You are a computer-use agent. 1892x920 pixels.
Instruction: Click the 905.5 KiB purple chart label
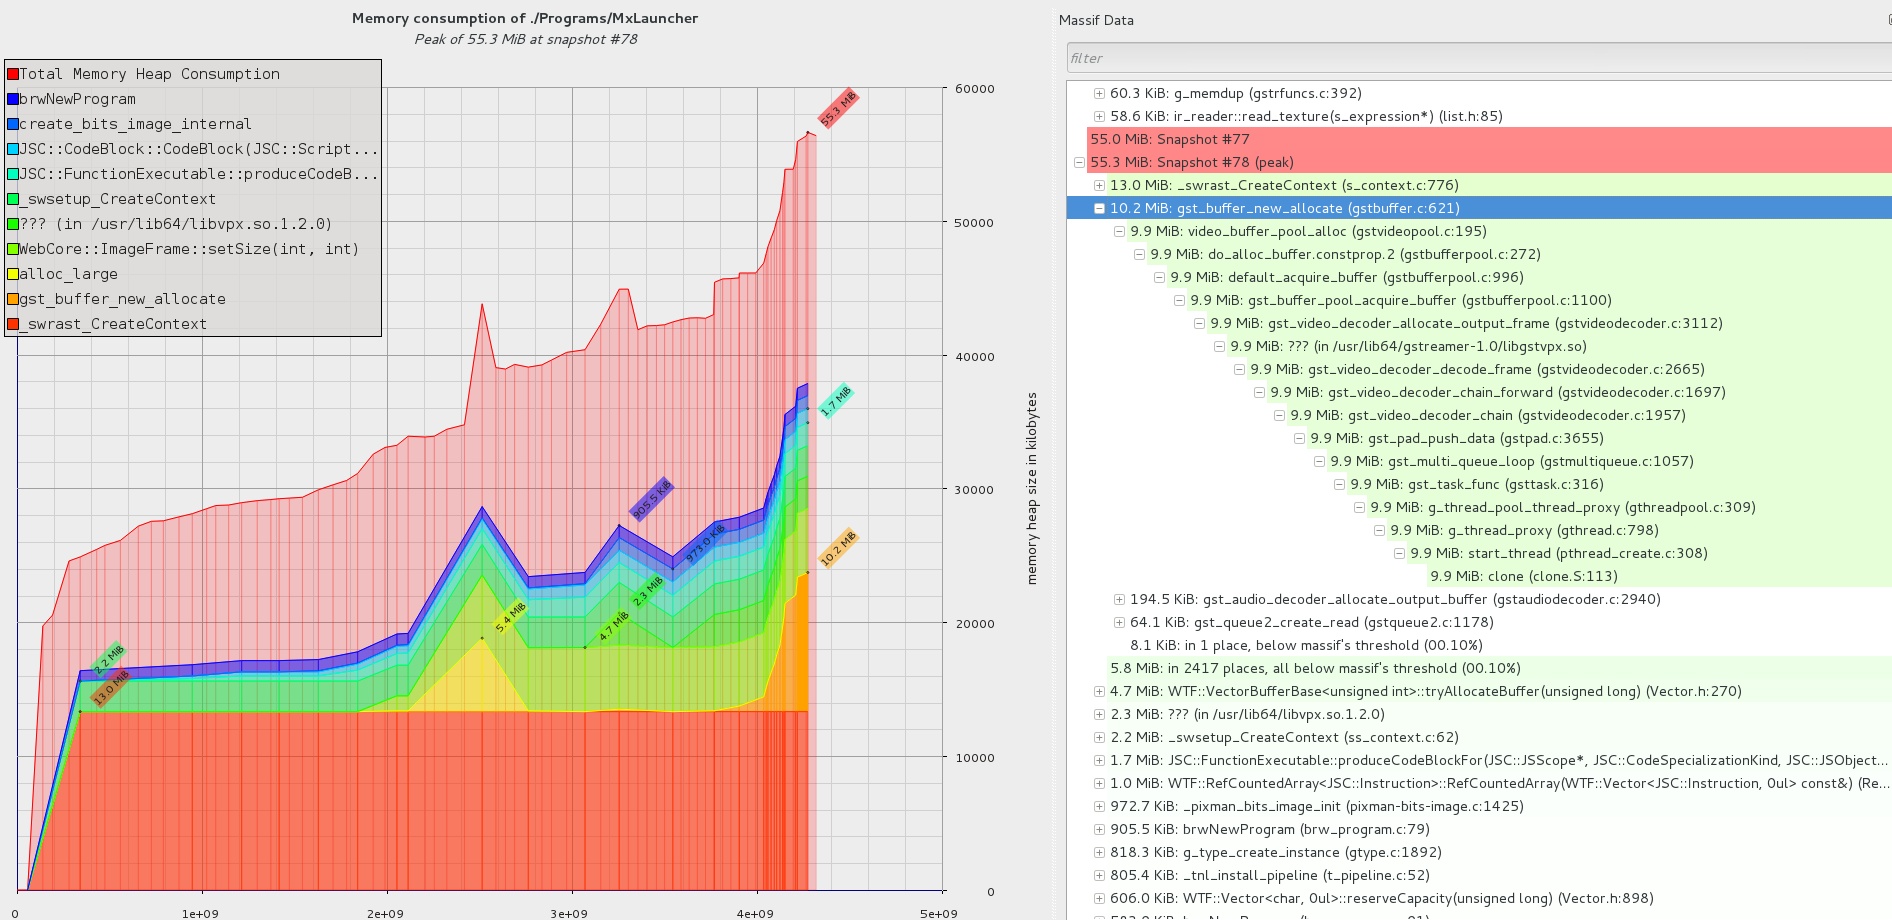pos(651,500)
